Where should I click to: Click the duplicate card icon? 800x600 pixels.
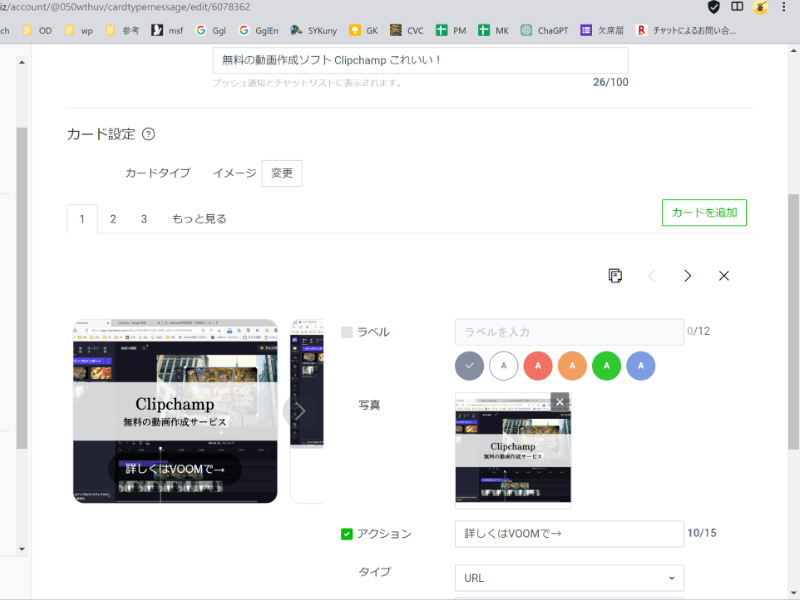[x=616, y=276]
